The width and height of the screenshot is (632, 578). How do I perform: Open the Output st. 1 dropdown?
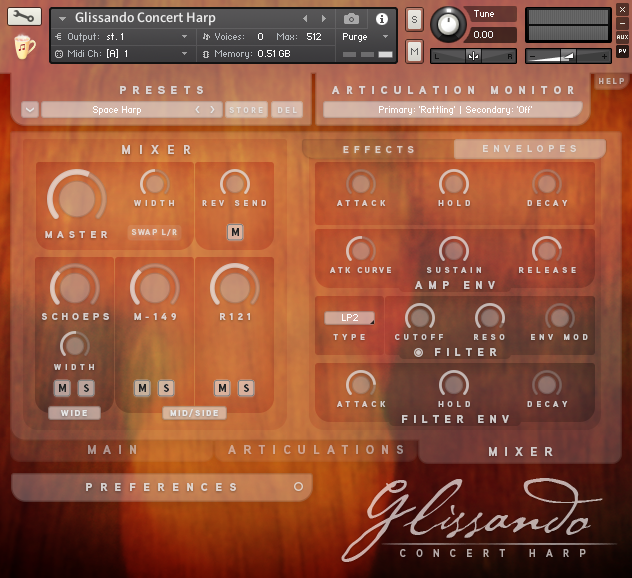(x=184, y=37)
